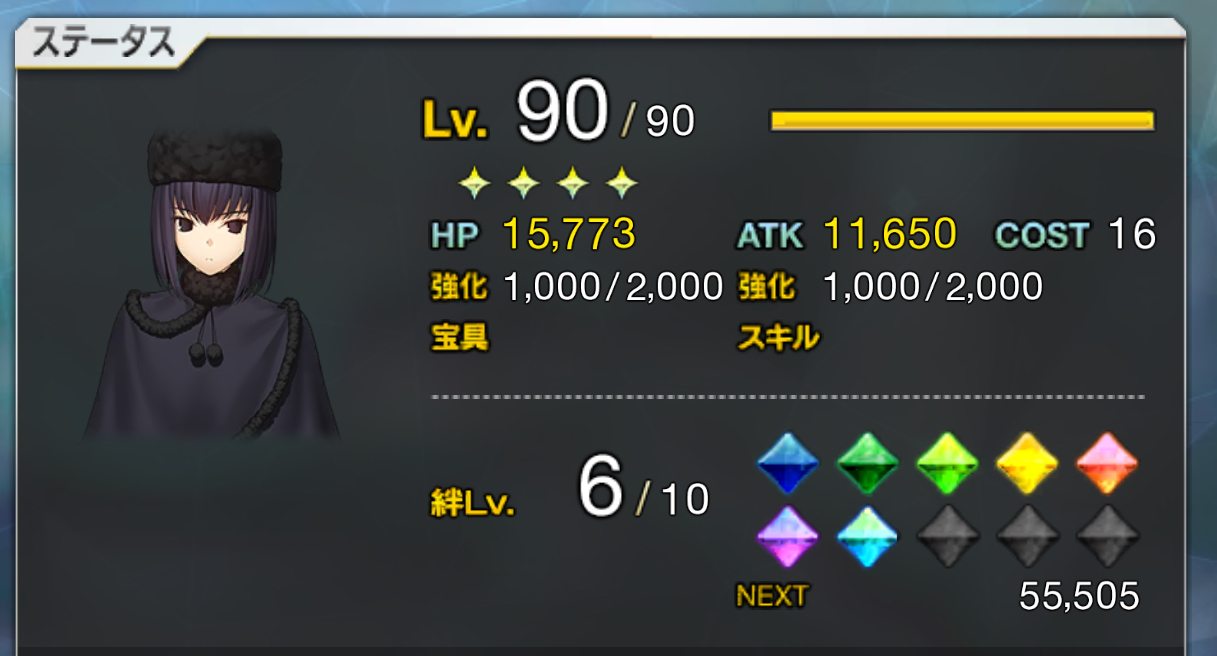Select the ステータス tab header
Viewport: 1217px width, 656px height.
point(104,44)
